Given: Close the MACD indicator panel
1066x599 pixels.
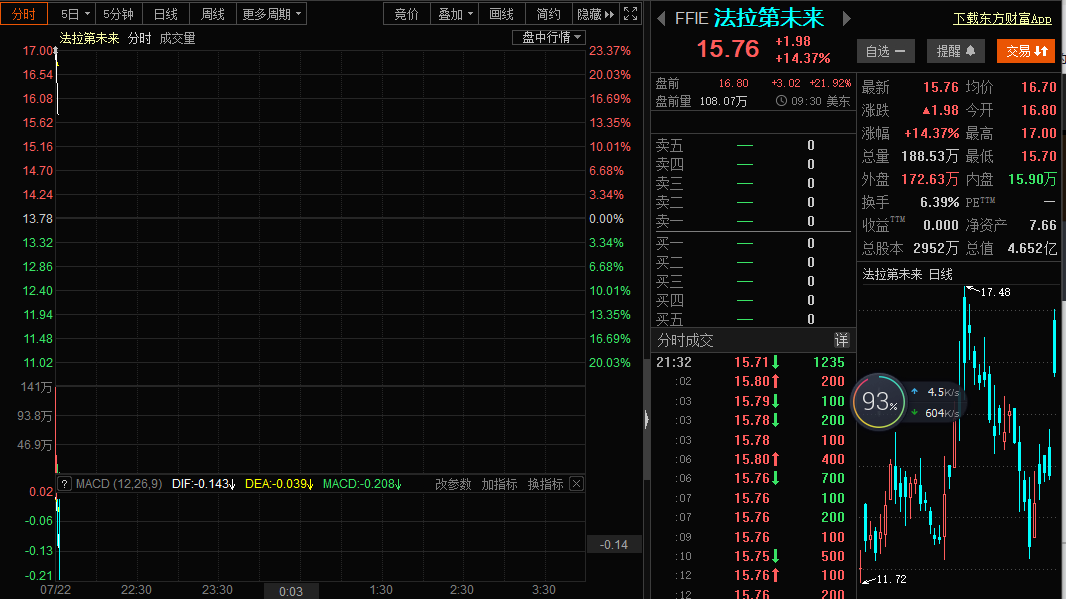Looking at the screenshot, I should tap(576, 484).
